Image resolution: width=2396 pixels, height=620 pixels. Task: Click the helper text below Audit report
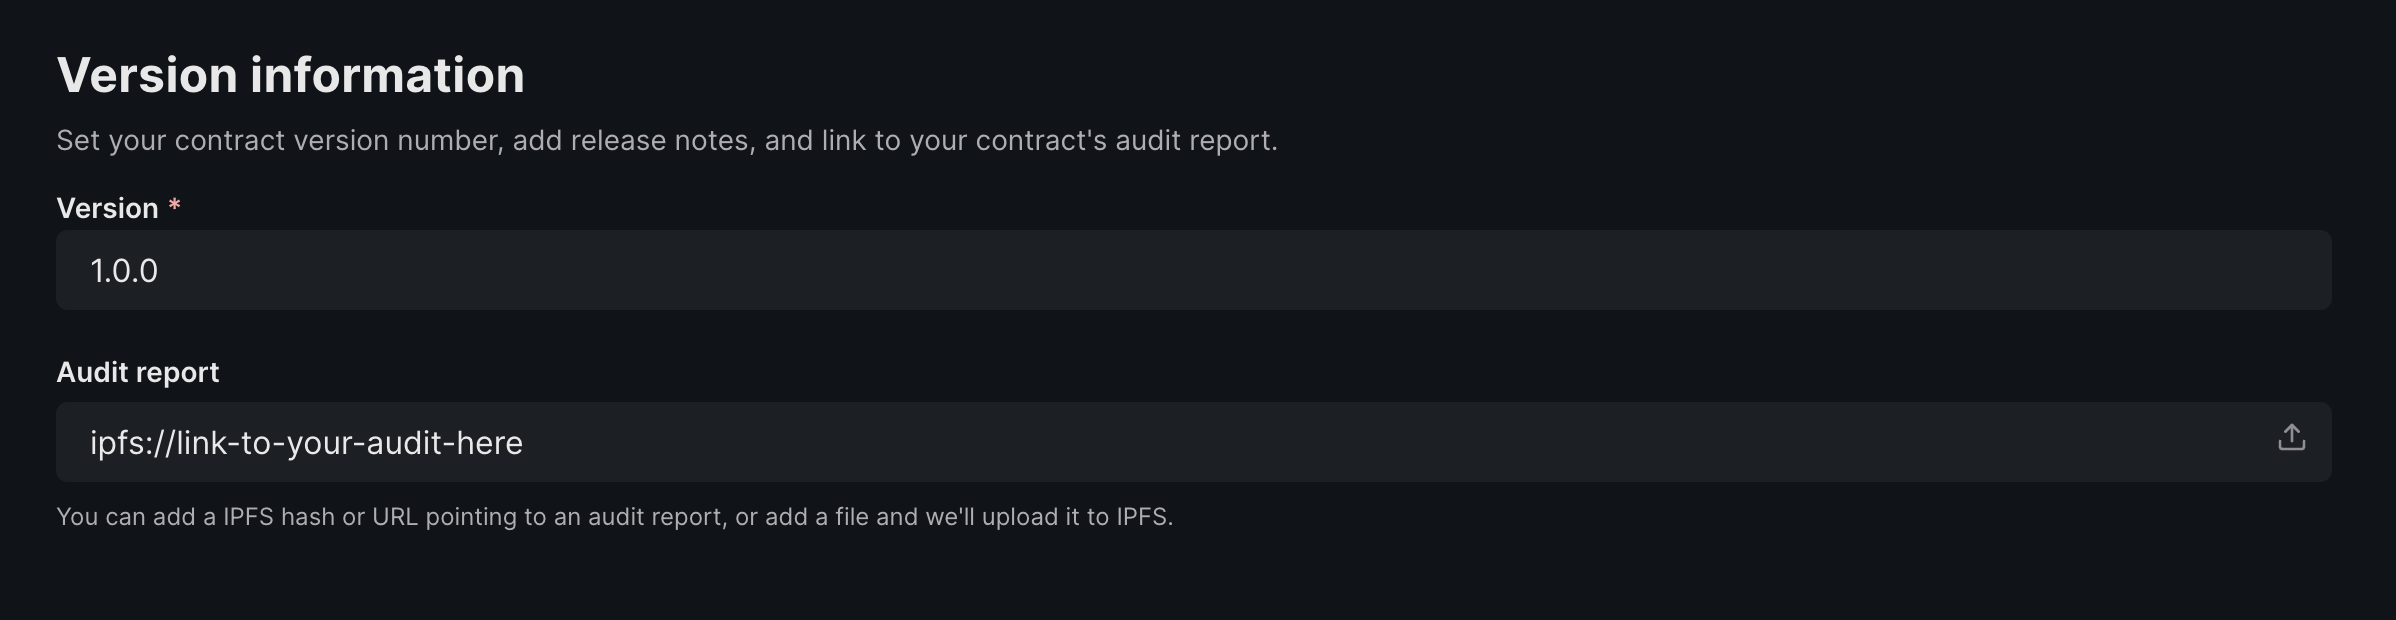614,517
